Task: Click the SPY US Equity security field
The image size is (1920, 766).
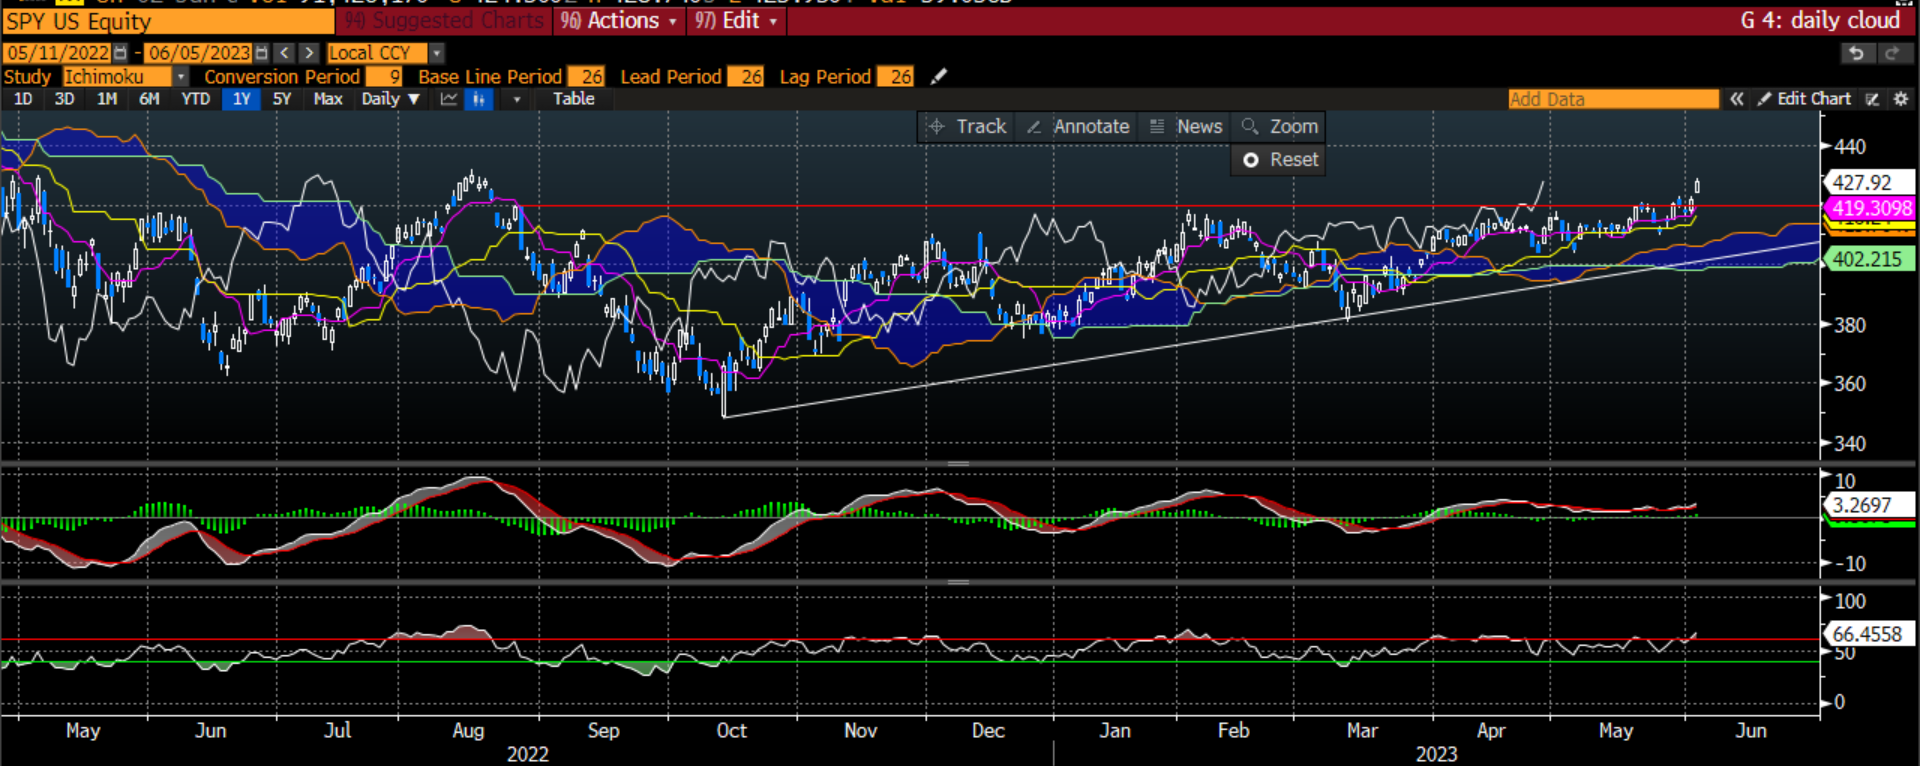Action: (168, 22)
